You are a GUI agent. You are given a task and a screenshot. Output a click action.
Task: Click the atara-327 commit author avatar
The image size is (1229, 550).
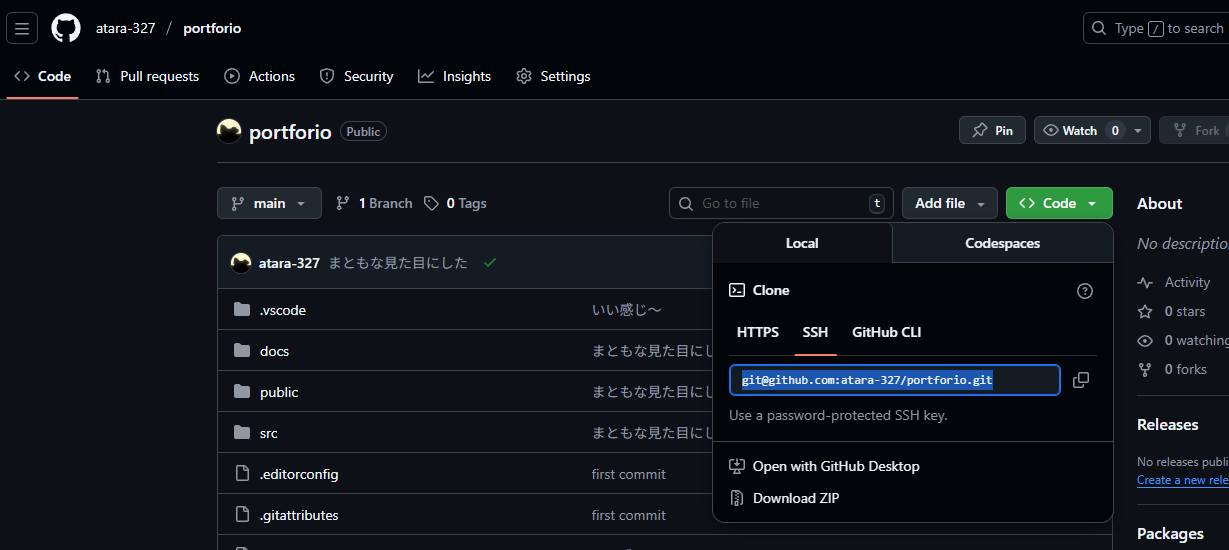(241, 263)
